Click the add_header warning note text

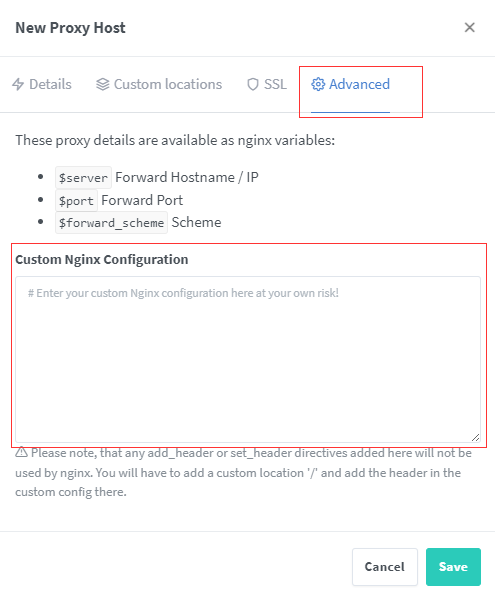click(x=243, y=472)
